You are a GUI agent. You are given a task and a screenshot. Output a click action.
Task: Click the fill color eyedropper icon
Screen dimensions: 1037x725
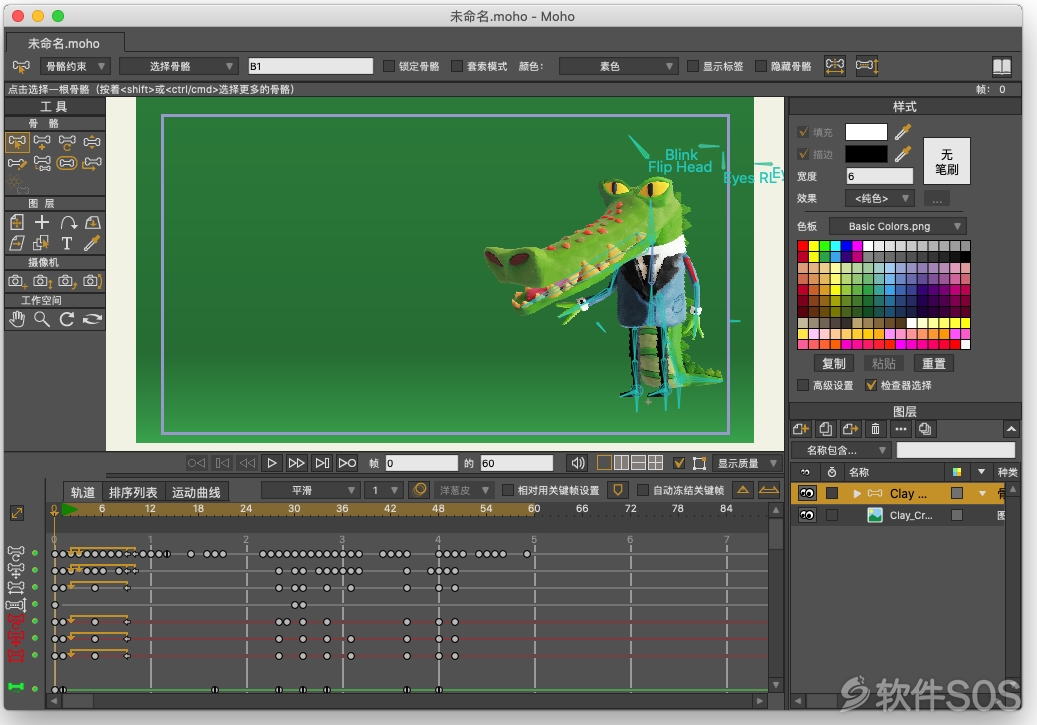903,132
